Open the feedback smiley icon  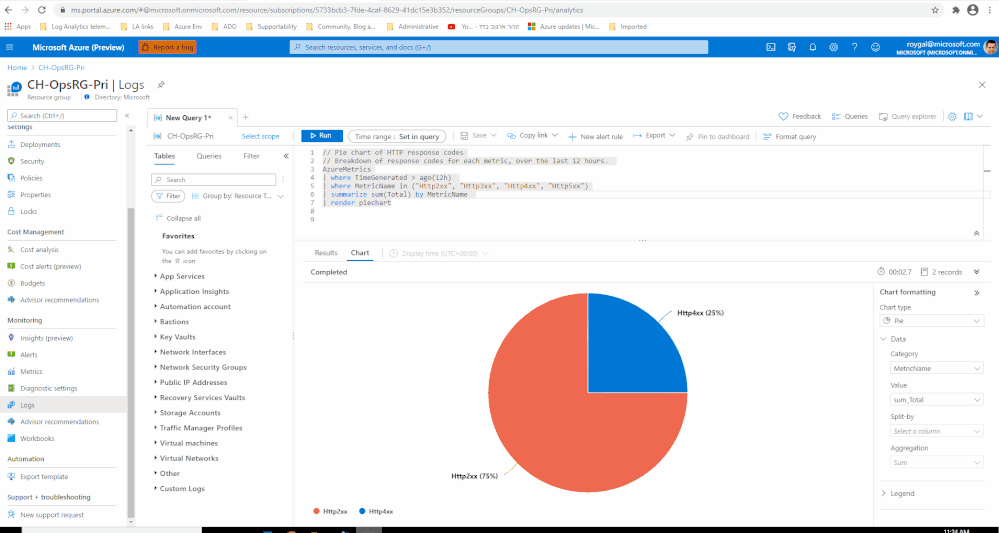pos(875,47)
